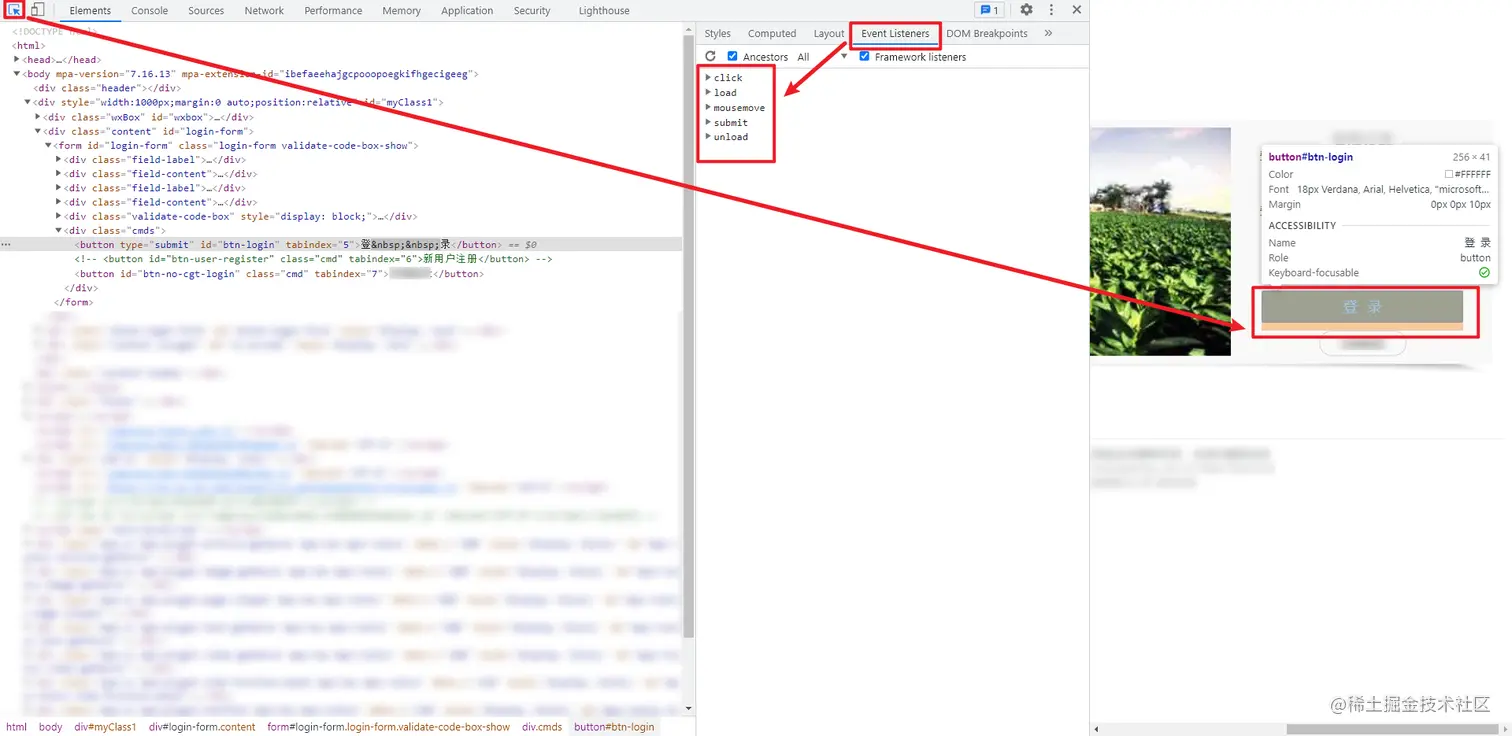Click the ellipsis beside the selected btn-login row
The height and width of the screenshot is (736, 1512).
(7, 244)
